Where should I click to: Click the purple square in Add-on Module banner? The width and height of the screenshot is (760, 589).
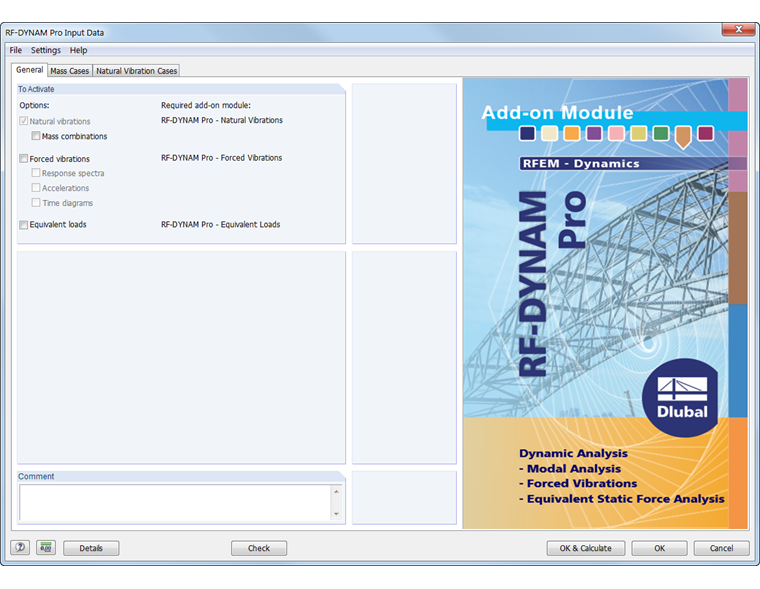[594, 133]
